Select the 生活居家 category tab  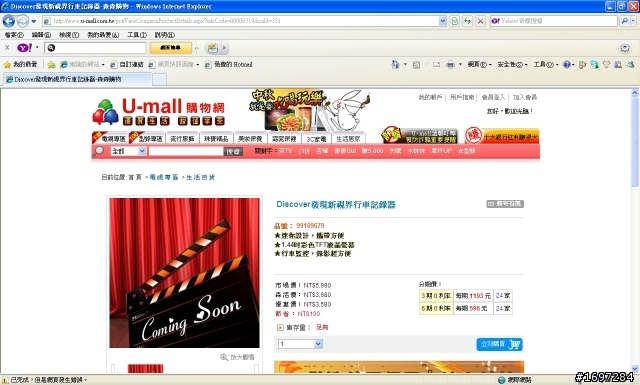(348, 139)
